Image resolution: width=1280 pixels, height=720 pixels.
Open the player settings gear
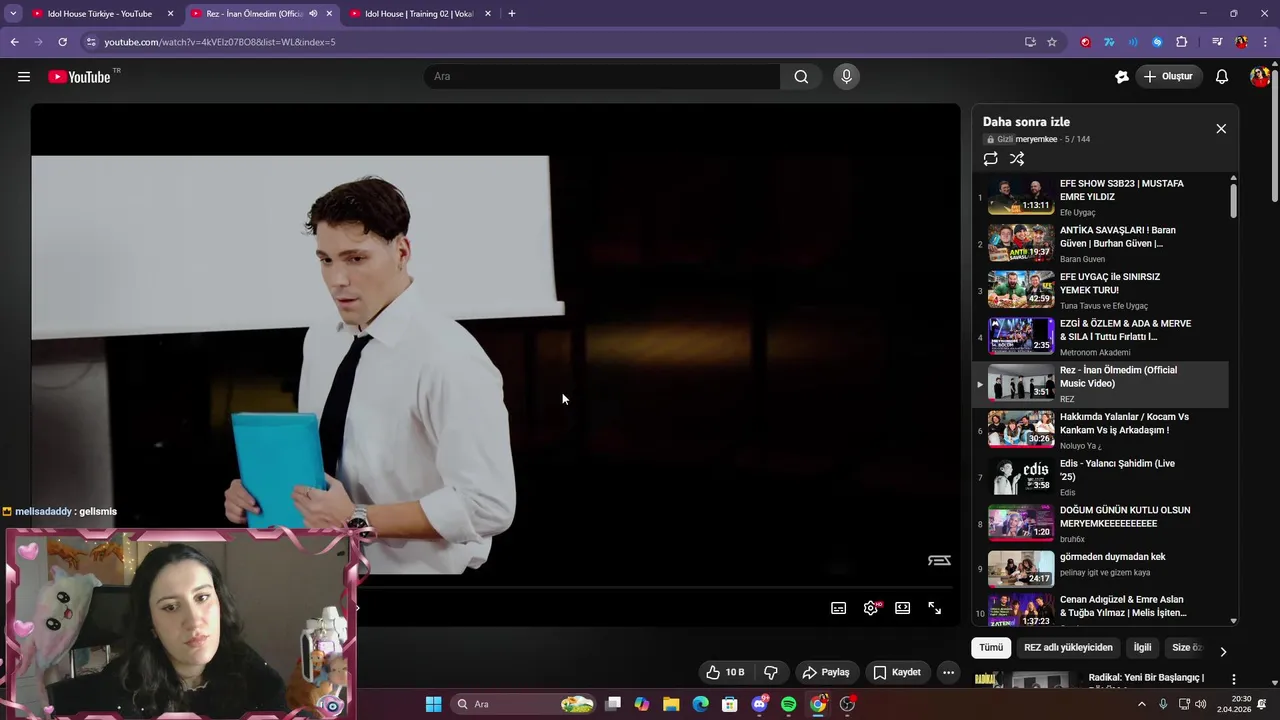click(x=871, y=608)
